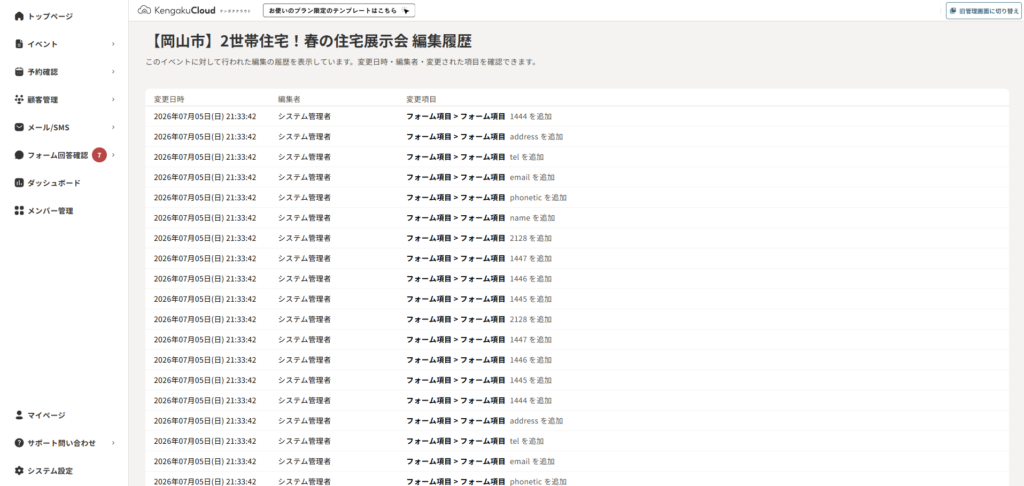
Task: Click the envelope icon beside メール/SMS
Action: click(19, 127)
